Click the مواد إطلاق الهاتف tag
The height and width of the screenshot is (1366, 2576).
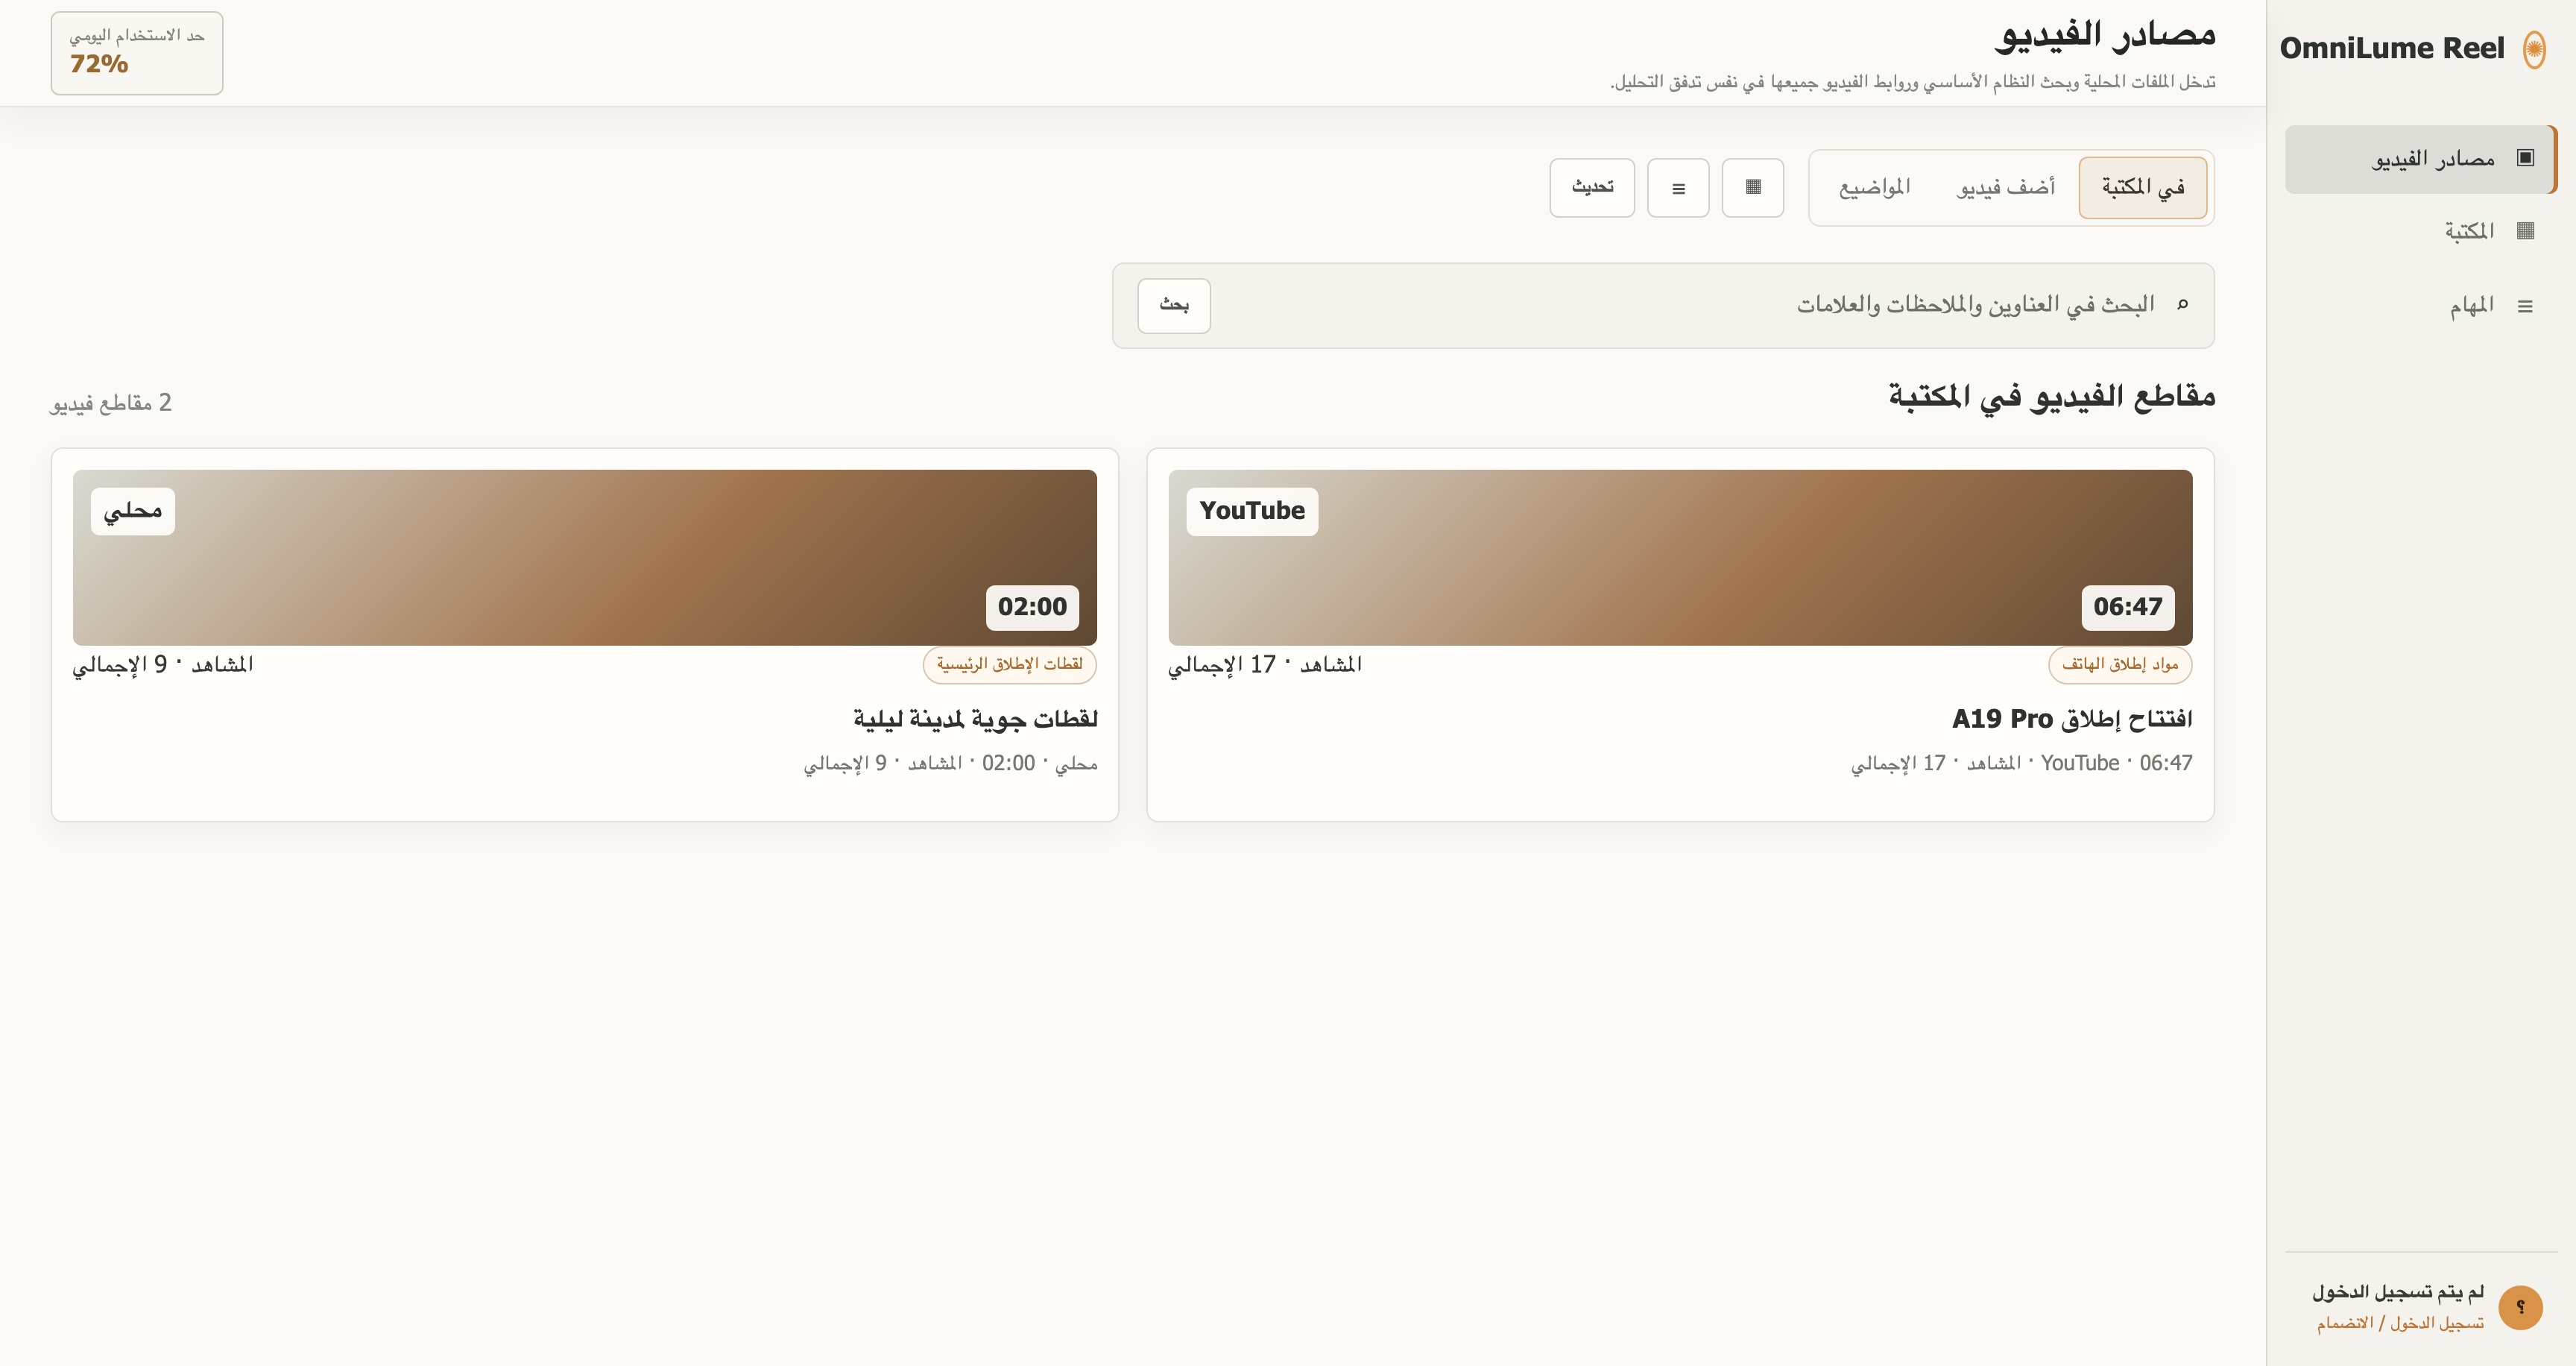[x=2120, y=664]
